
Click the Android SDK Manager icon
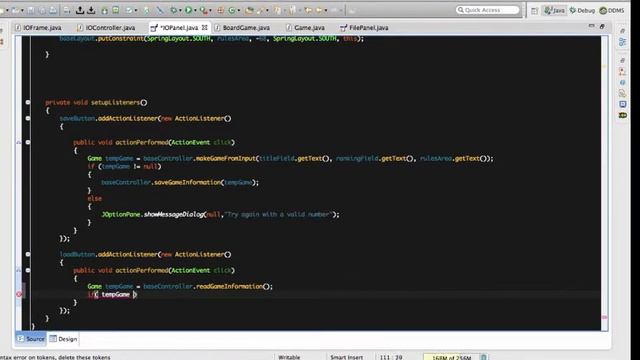click(x=104, y=10)
